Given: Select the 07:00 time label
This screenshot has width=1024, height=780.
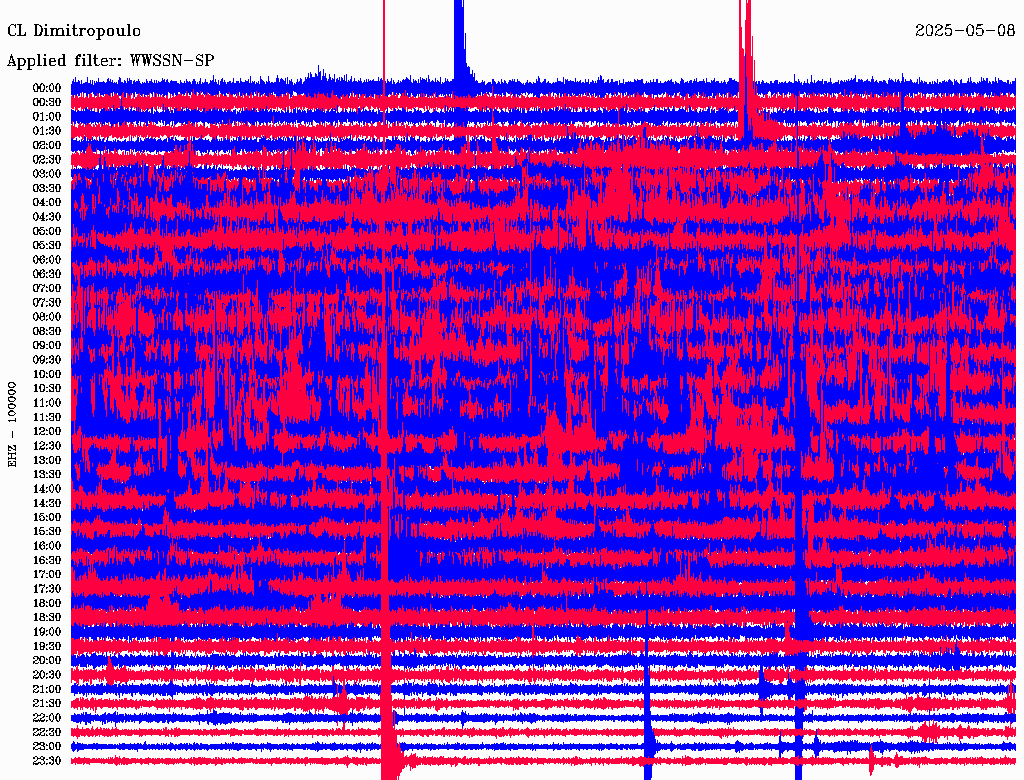Looking at the screenshot, I should pyautogui.click(x=47, y=289).
